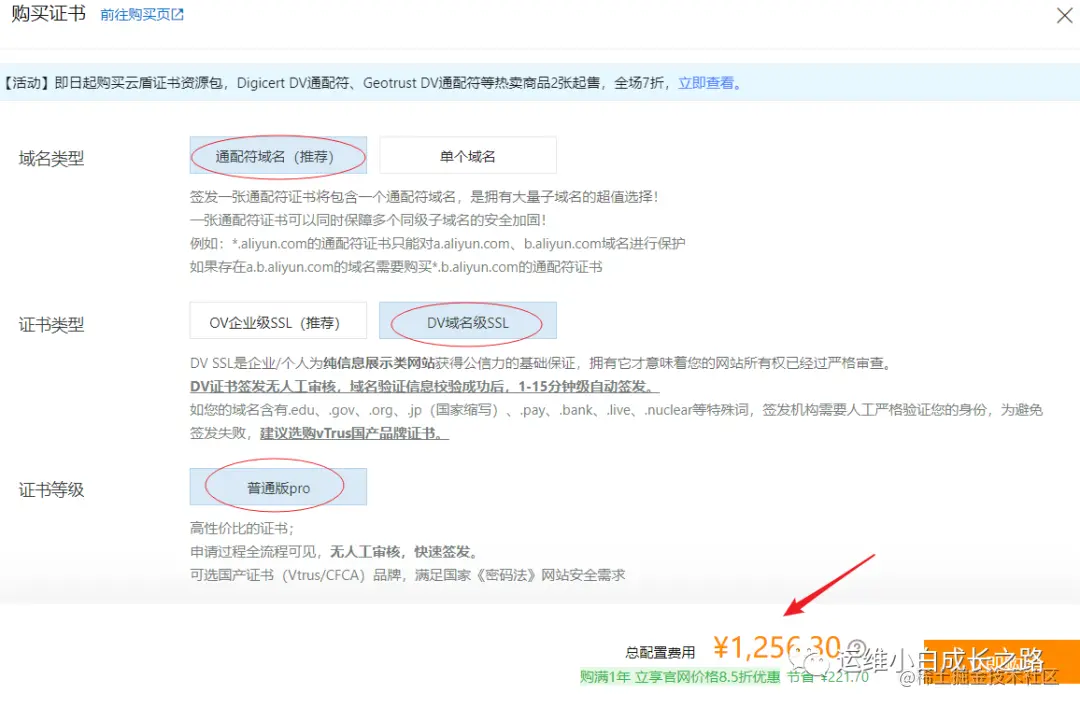Select the 单个域名 option

[468, 155]
